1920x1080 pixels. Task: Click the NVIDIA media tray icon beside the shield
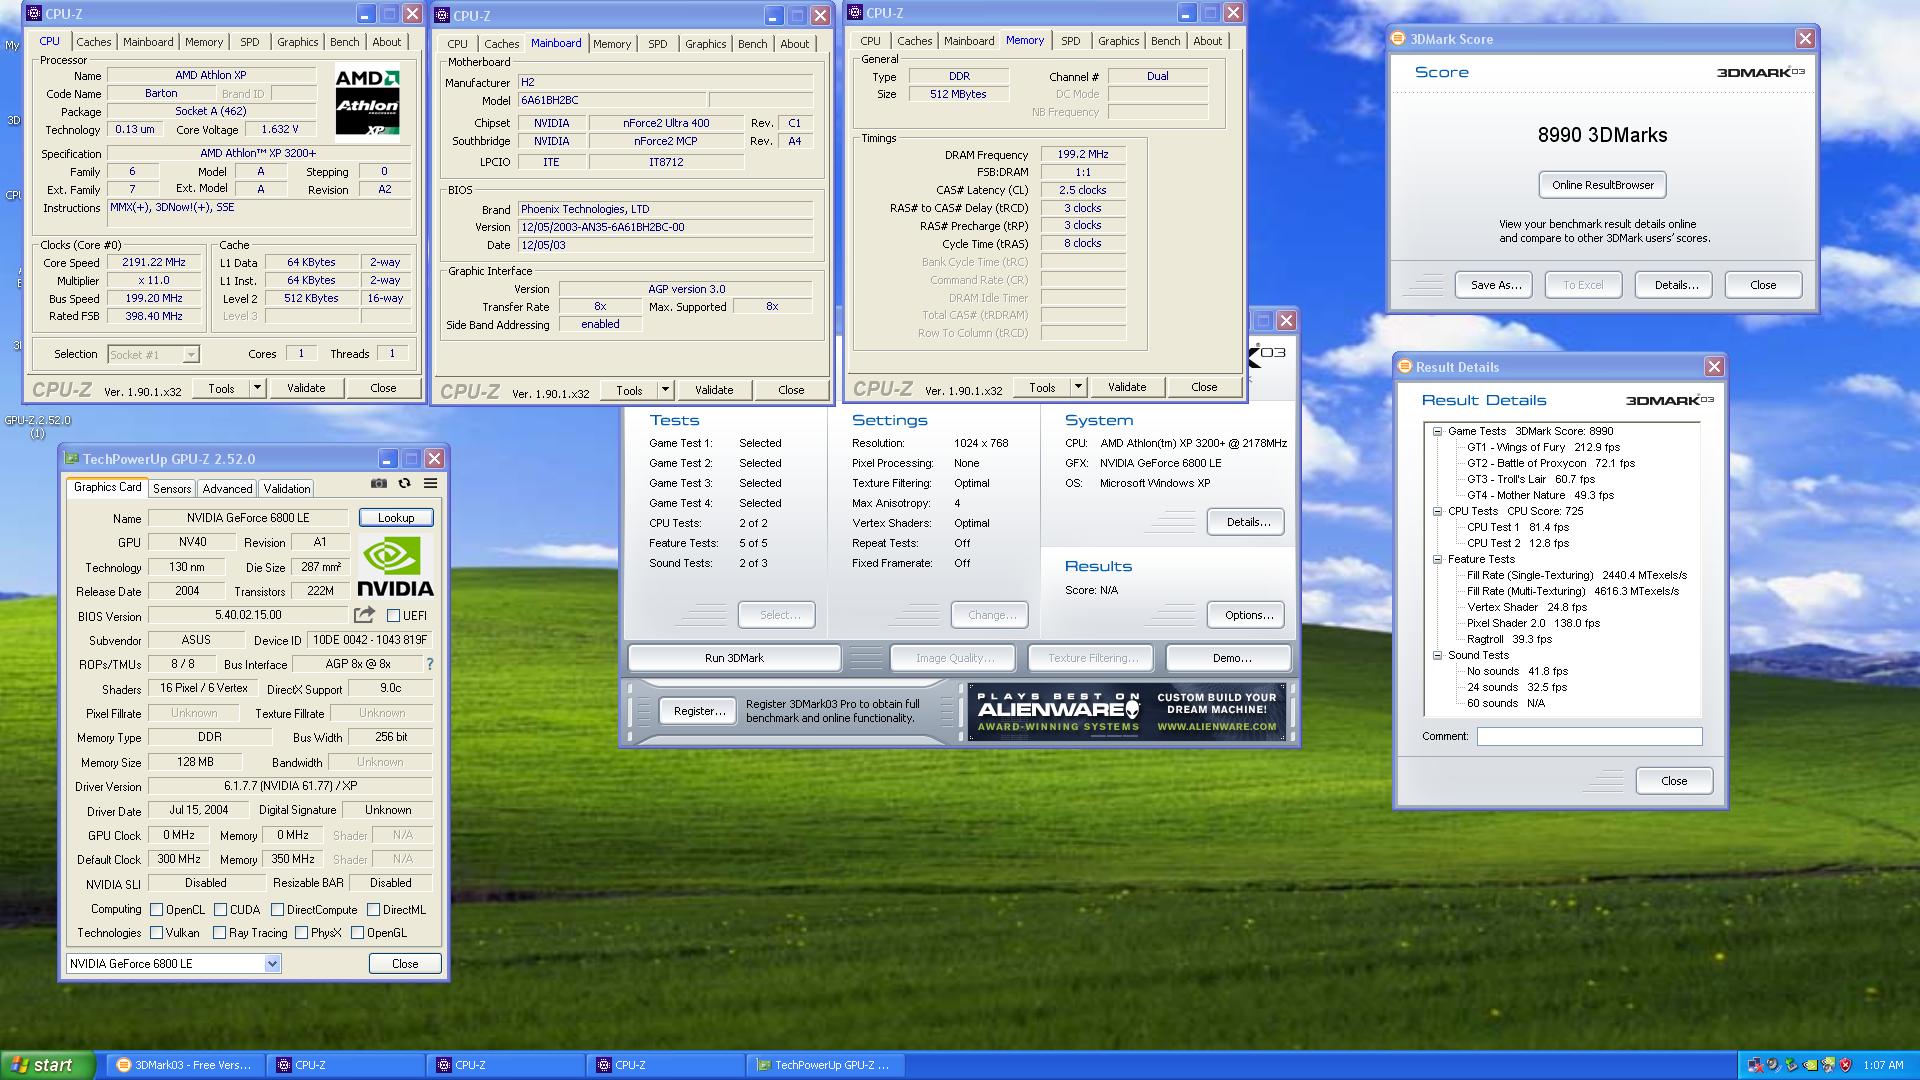tap(1827, 1065)
